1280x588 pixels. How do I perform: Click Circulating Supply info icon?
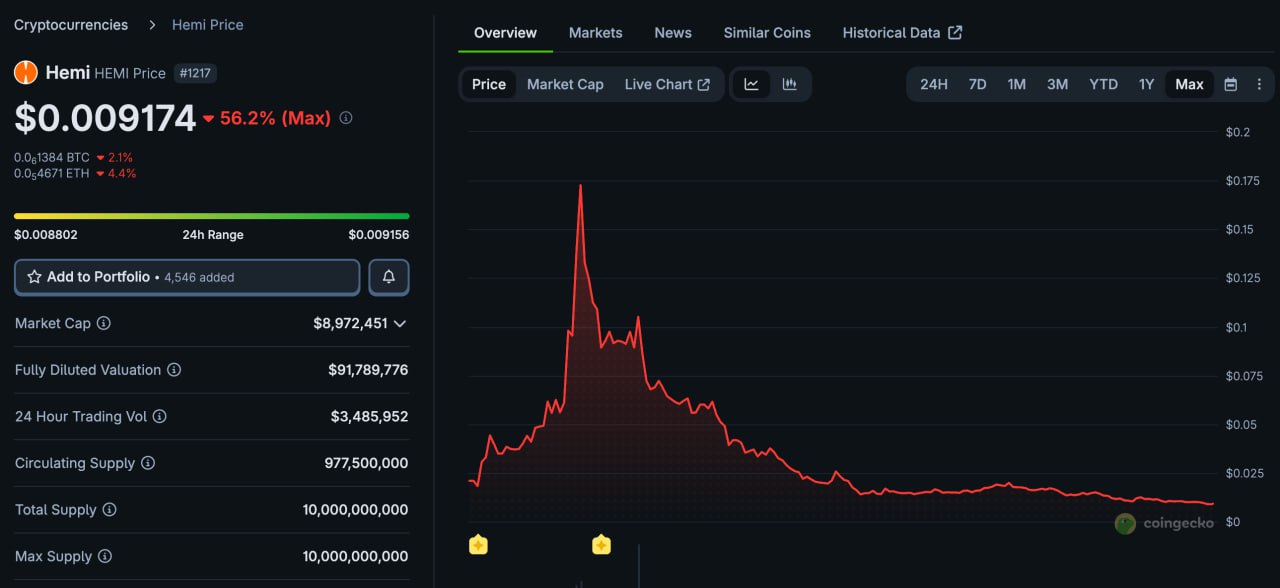tap(148, 463)
